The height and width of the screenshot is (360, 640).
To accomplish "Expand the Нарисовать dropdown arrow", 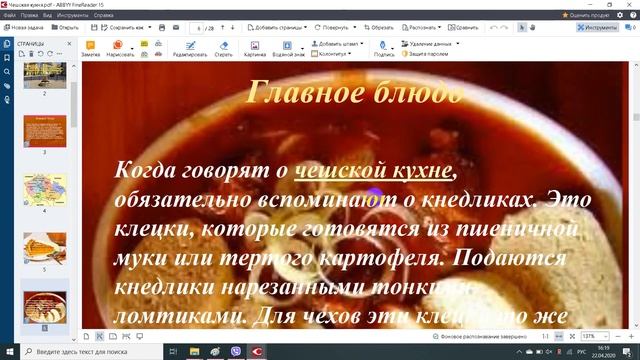I will click(132, 49).
